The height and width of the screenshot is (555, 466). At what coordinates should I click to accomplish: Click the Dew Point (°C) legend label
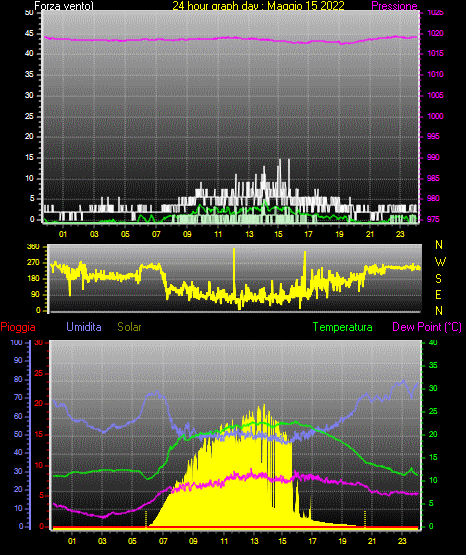(427, 327)
